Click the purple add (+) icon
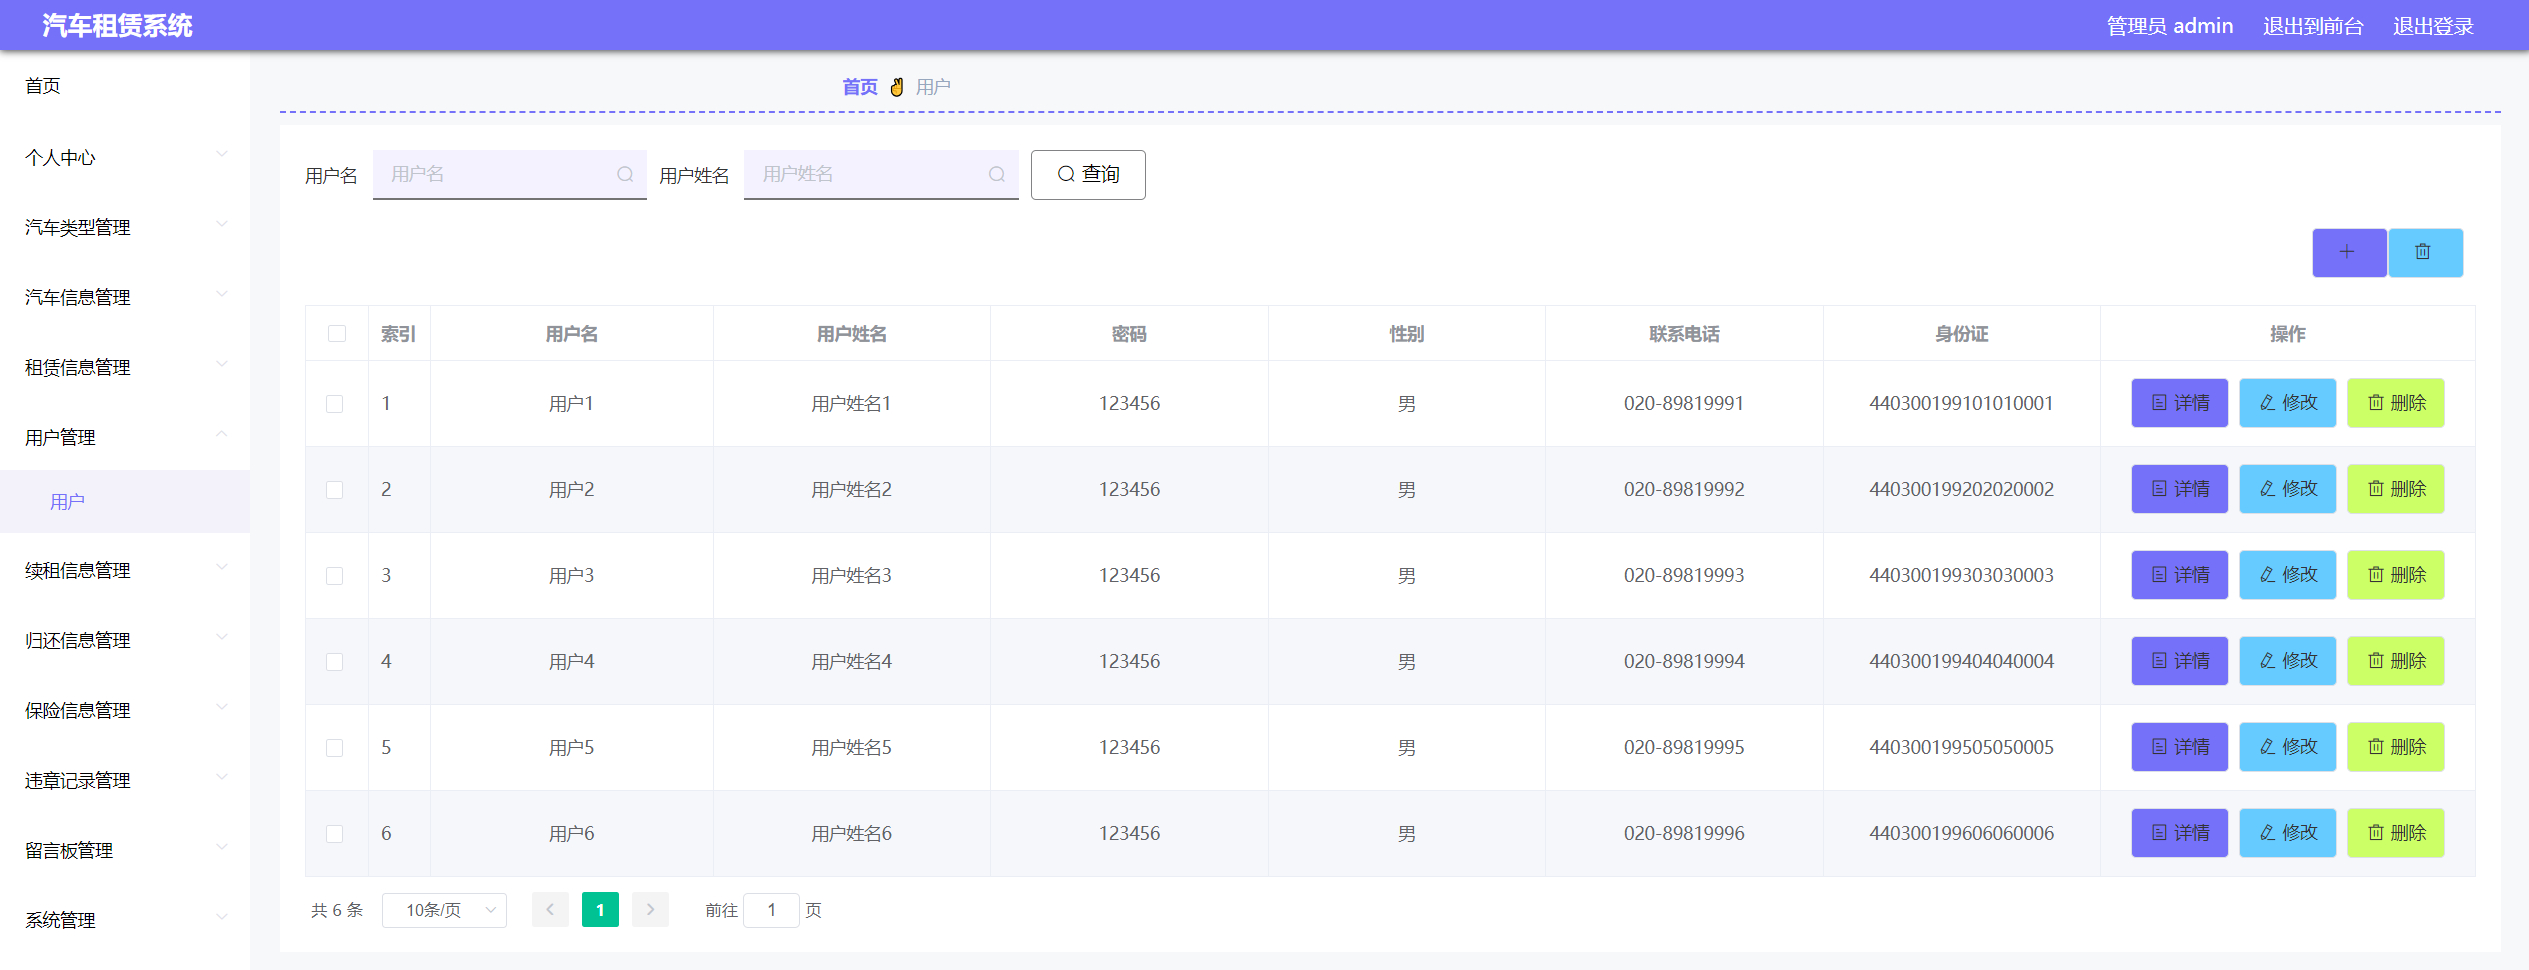Screen dimensions: 2529x970 click(2348, 252)
